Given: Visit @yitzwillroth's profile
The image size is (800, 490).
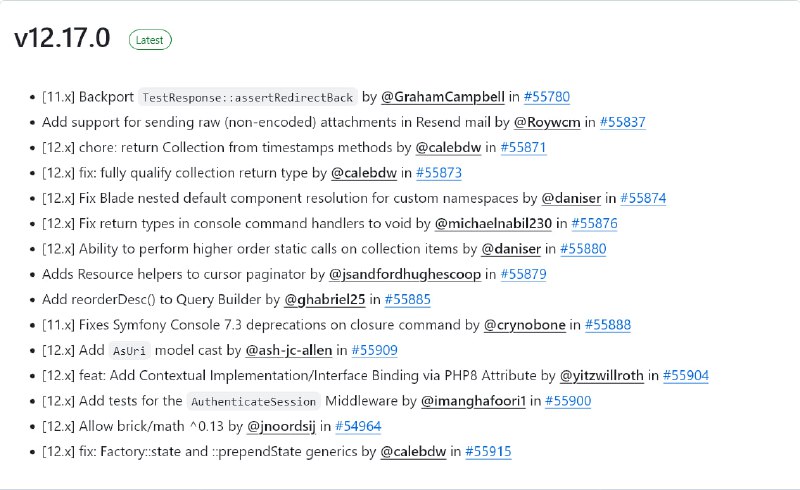Looking at the screenshot, I should pos(602,376).
